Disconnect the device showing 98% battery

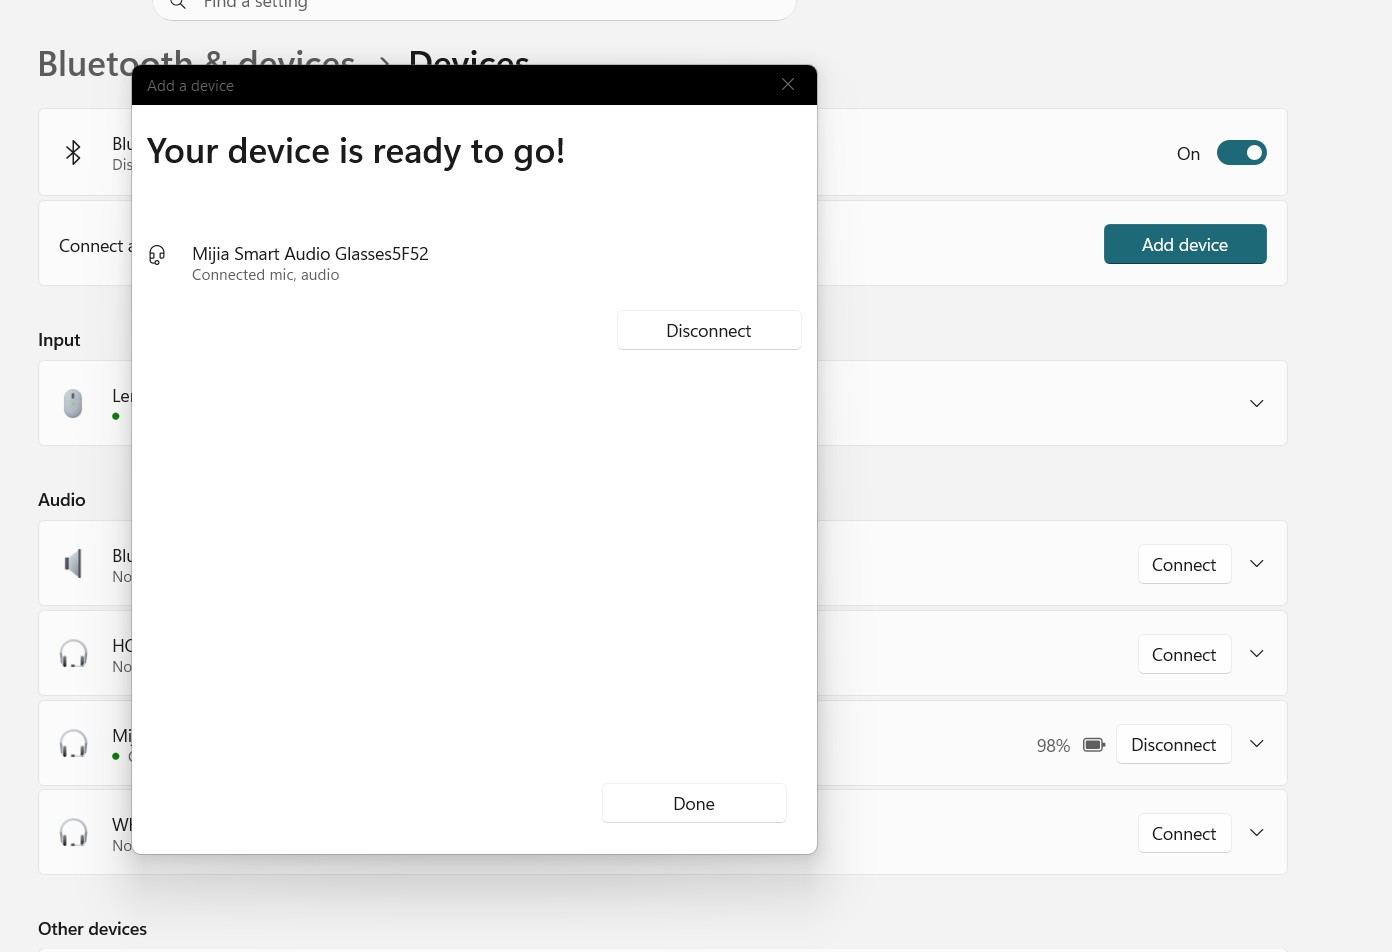[x=1173, y=744]
